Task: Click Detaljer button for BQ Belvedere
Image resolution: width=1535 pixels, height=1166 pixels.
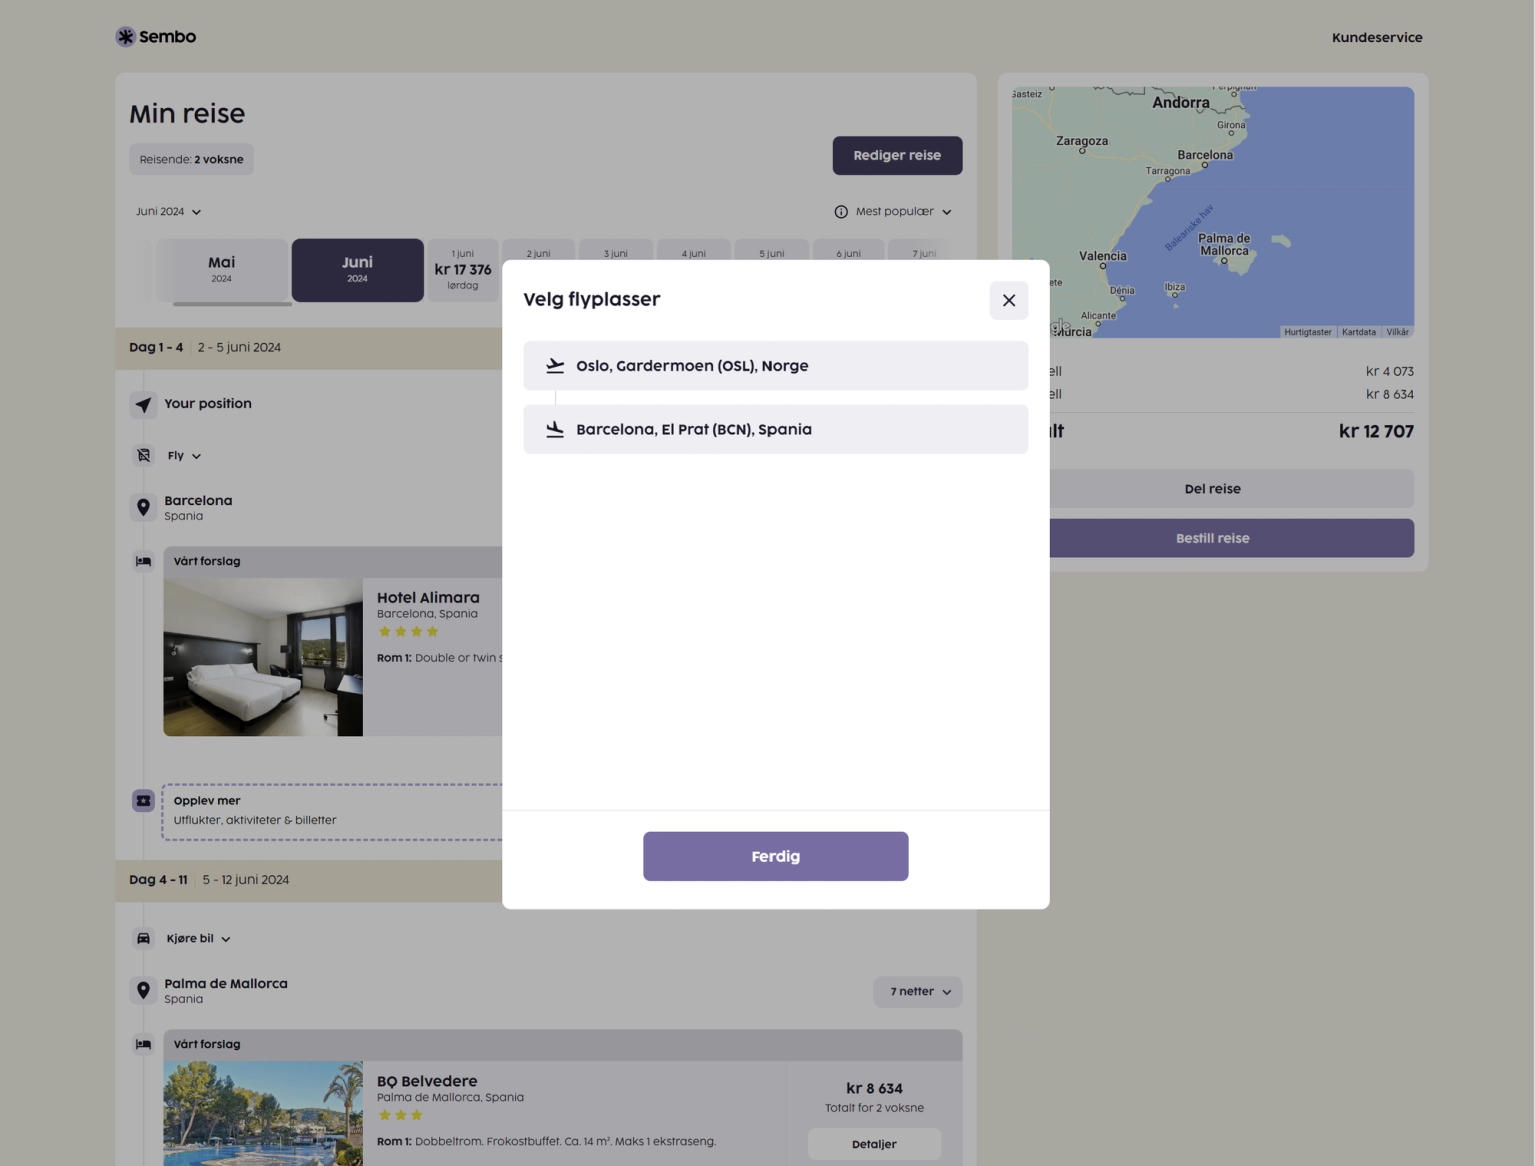Action: pyautogui.click(x=874, y=1144)
